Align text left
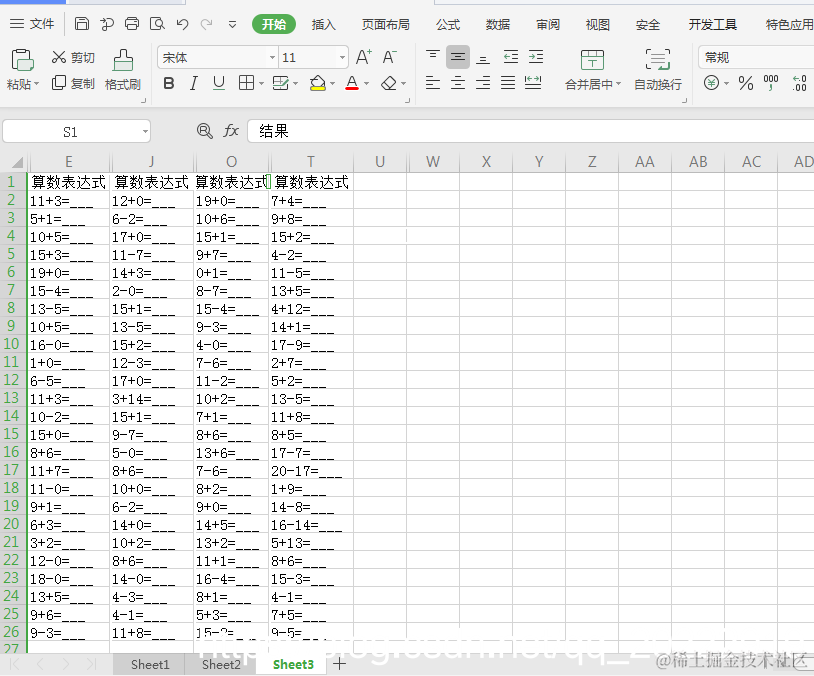 pos(432,83)
